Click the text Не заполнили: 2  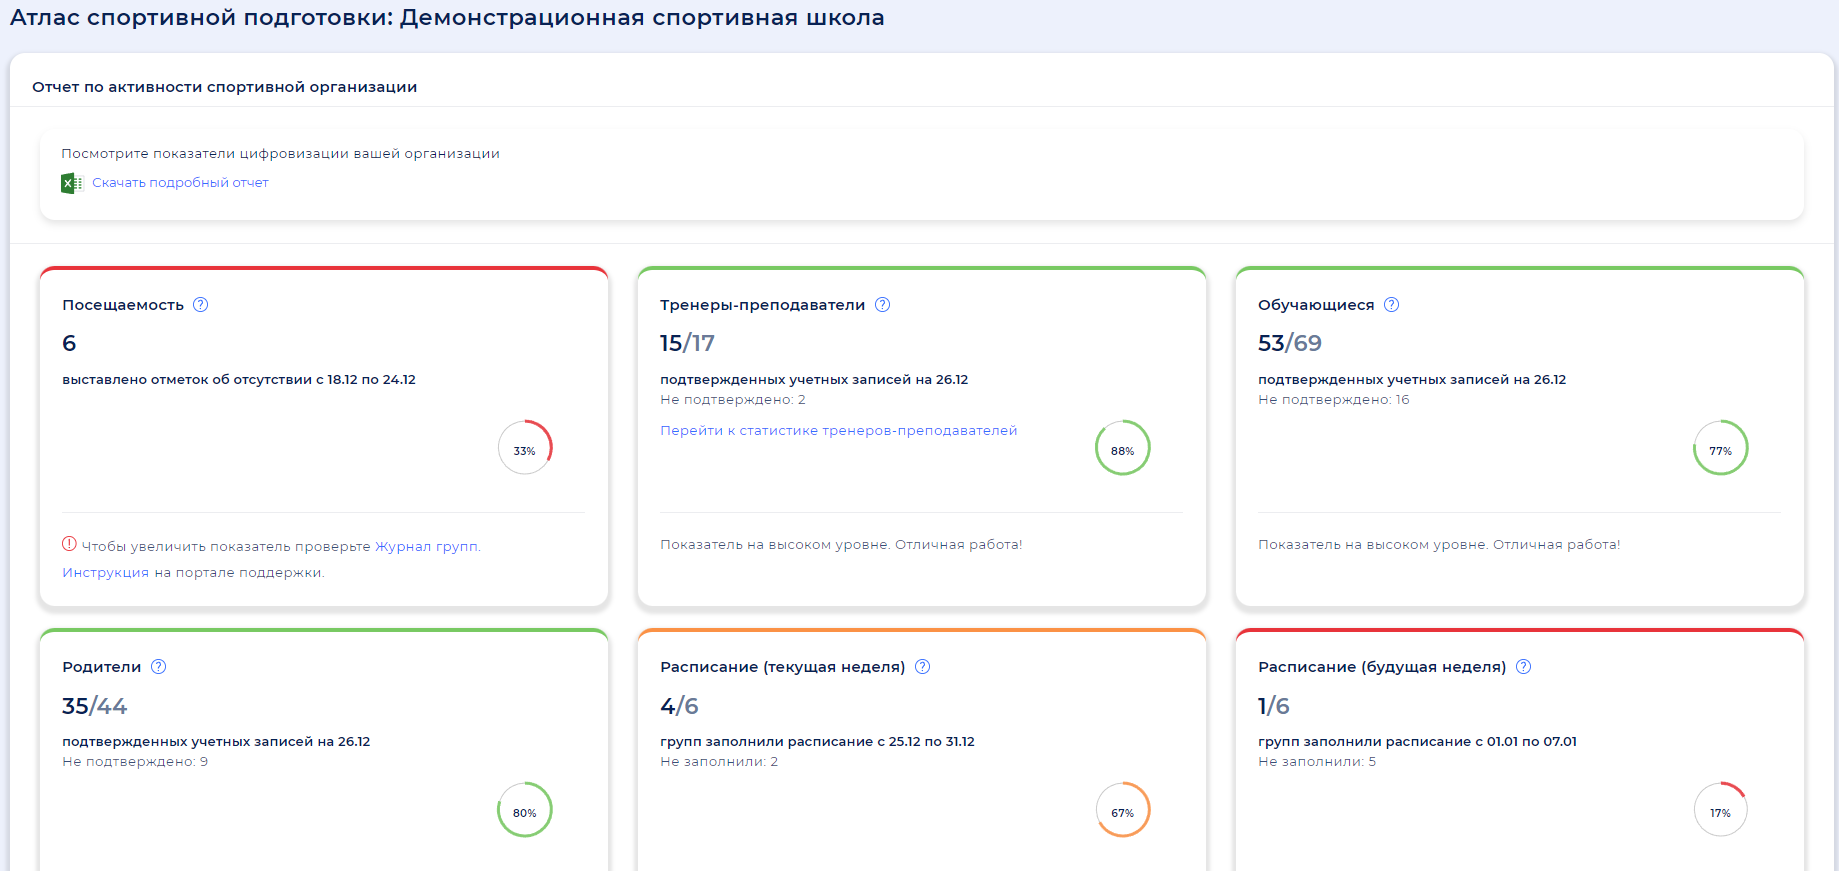719,762
